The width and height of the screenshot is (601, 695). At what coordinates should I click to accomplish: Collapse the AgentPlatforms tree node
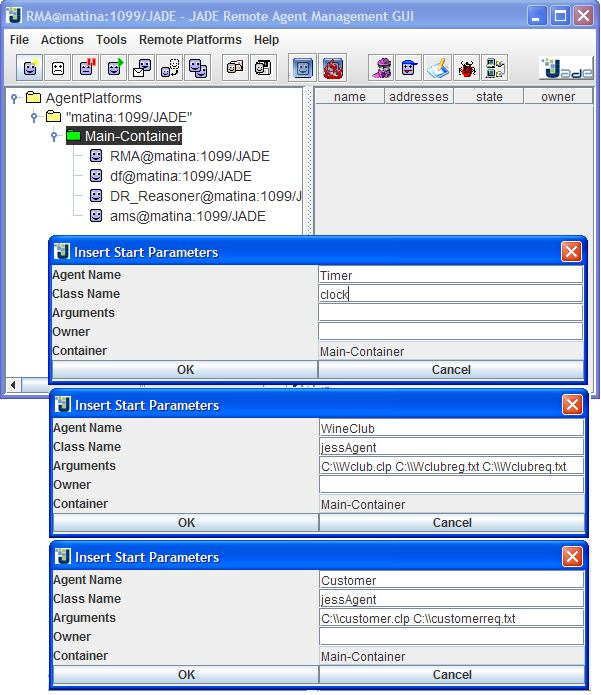point(15,98)
